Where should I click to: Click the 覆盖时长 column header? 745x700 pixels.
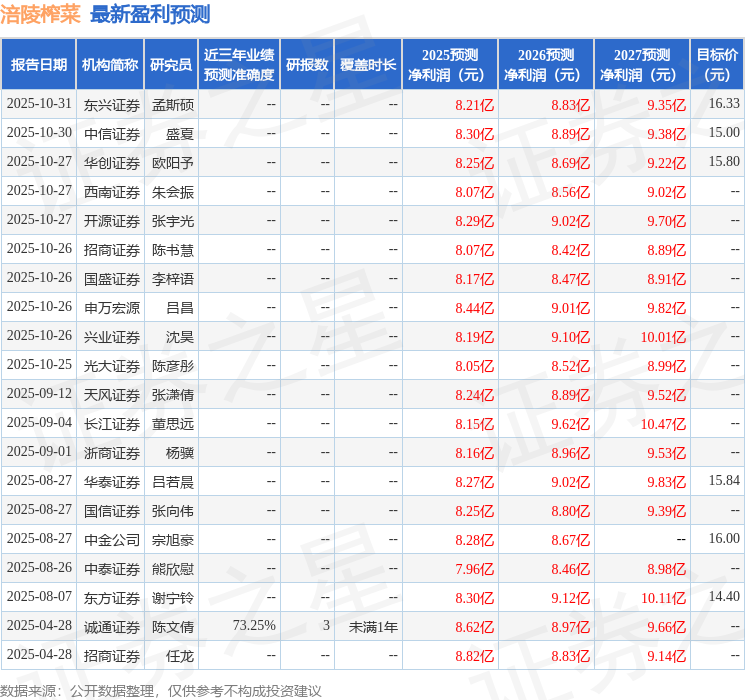coord(368,64)
